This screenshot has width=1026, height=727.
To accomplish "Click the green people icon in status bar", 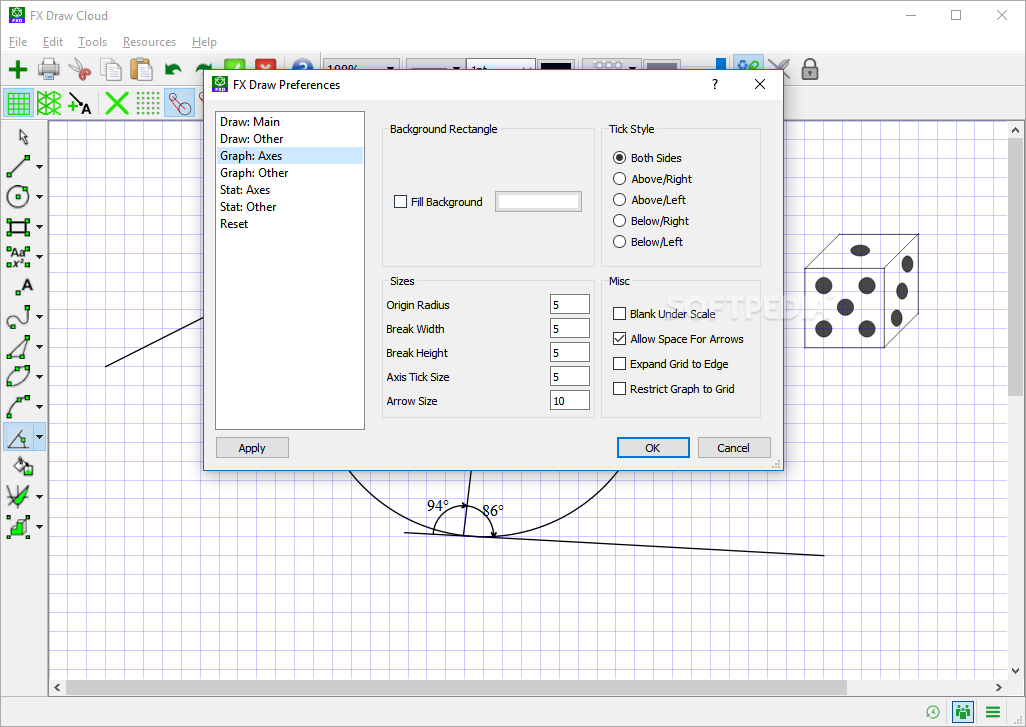I will [x=963, y=711].
